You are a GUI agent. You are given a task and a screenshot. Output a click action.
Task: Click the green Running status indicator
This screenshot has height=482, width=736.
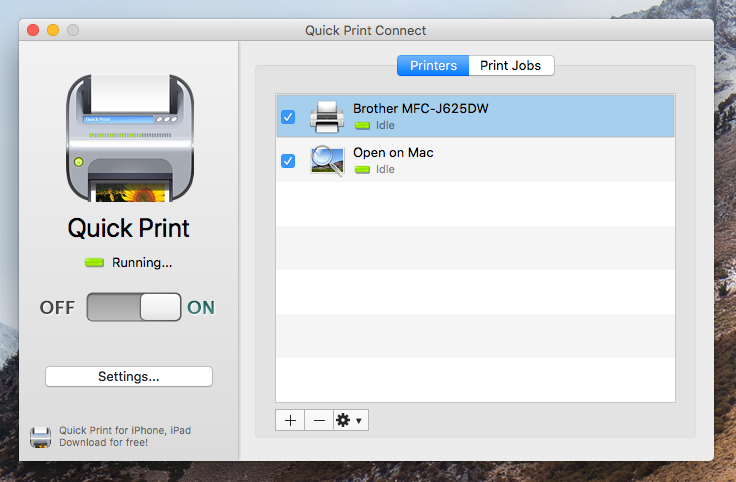coord(94,262)
